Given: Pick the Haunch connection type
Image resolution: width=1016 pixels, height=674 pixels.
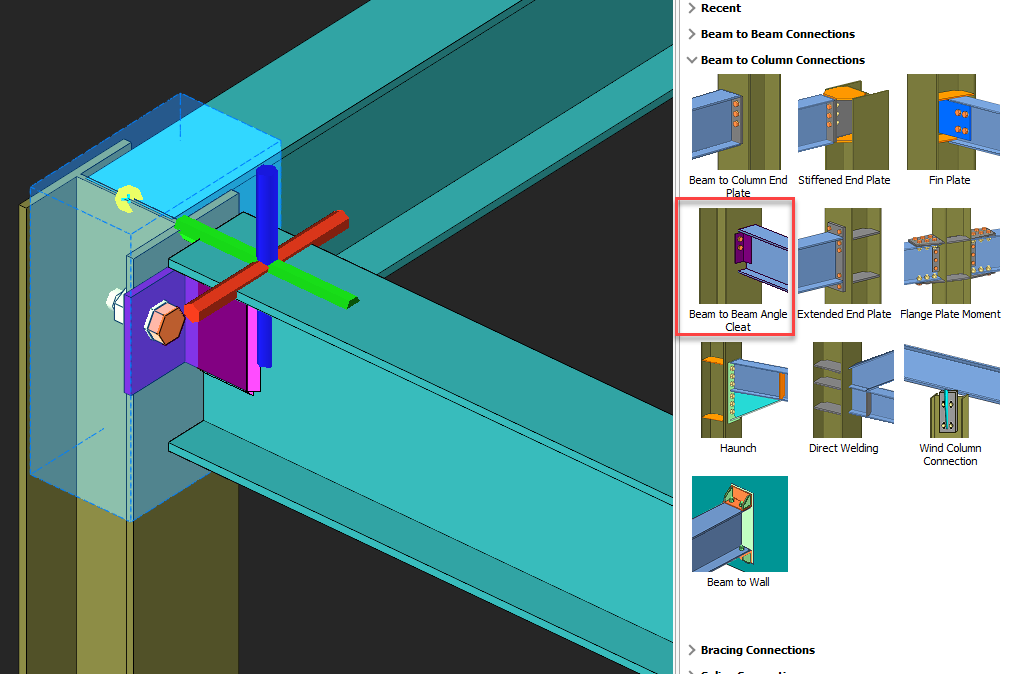Looking at the screenshot, I should [738, 390].
